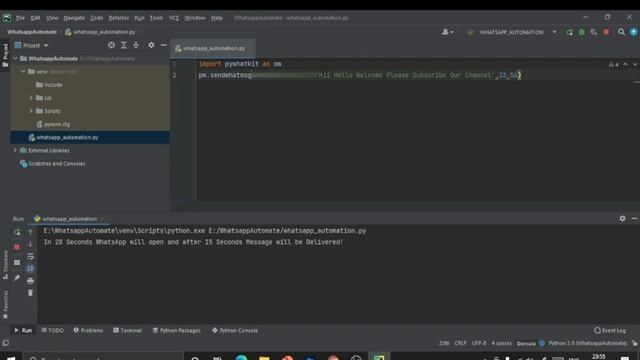
Task: Click whatsapp_automation.py breadcrumb in navigation bar
Action: click(100, 32)
